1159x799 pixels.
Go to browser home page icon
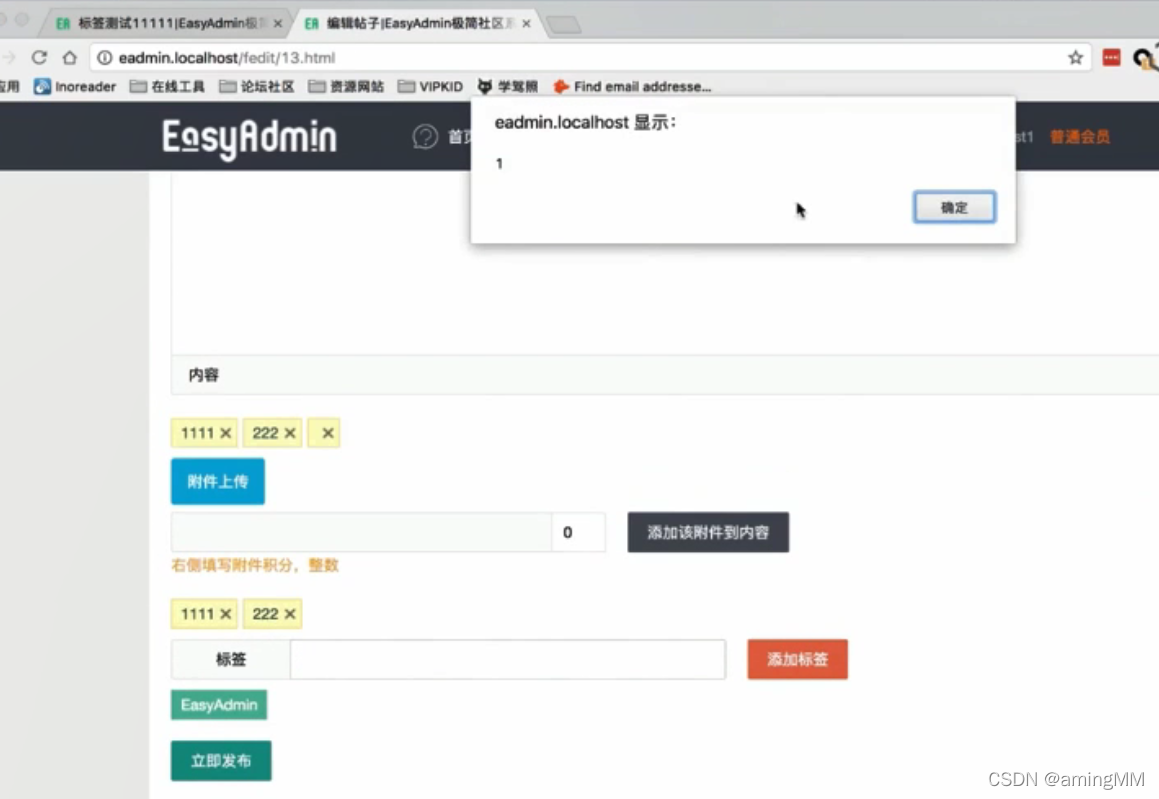coord(69,58)
